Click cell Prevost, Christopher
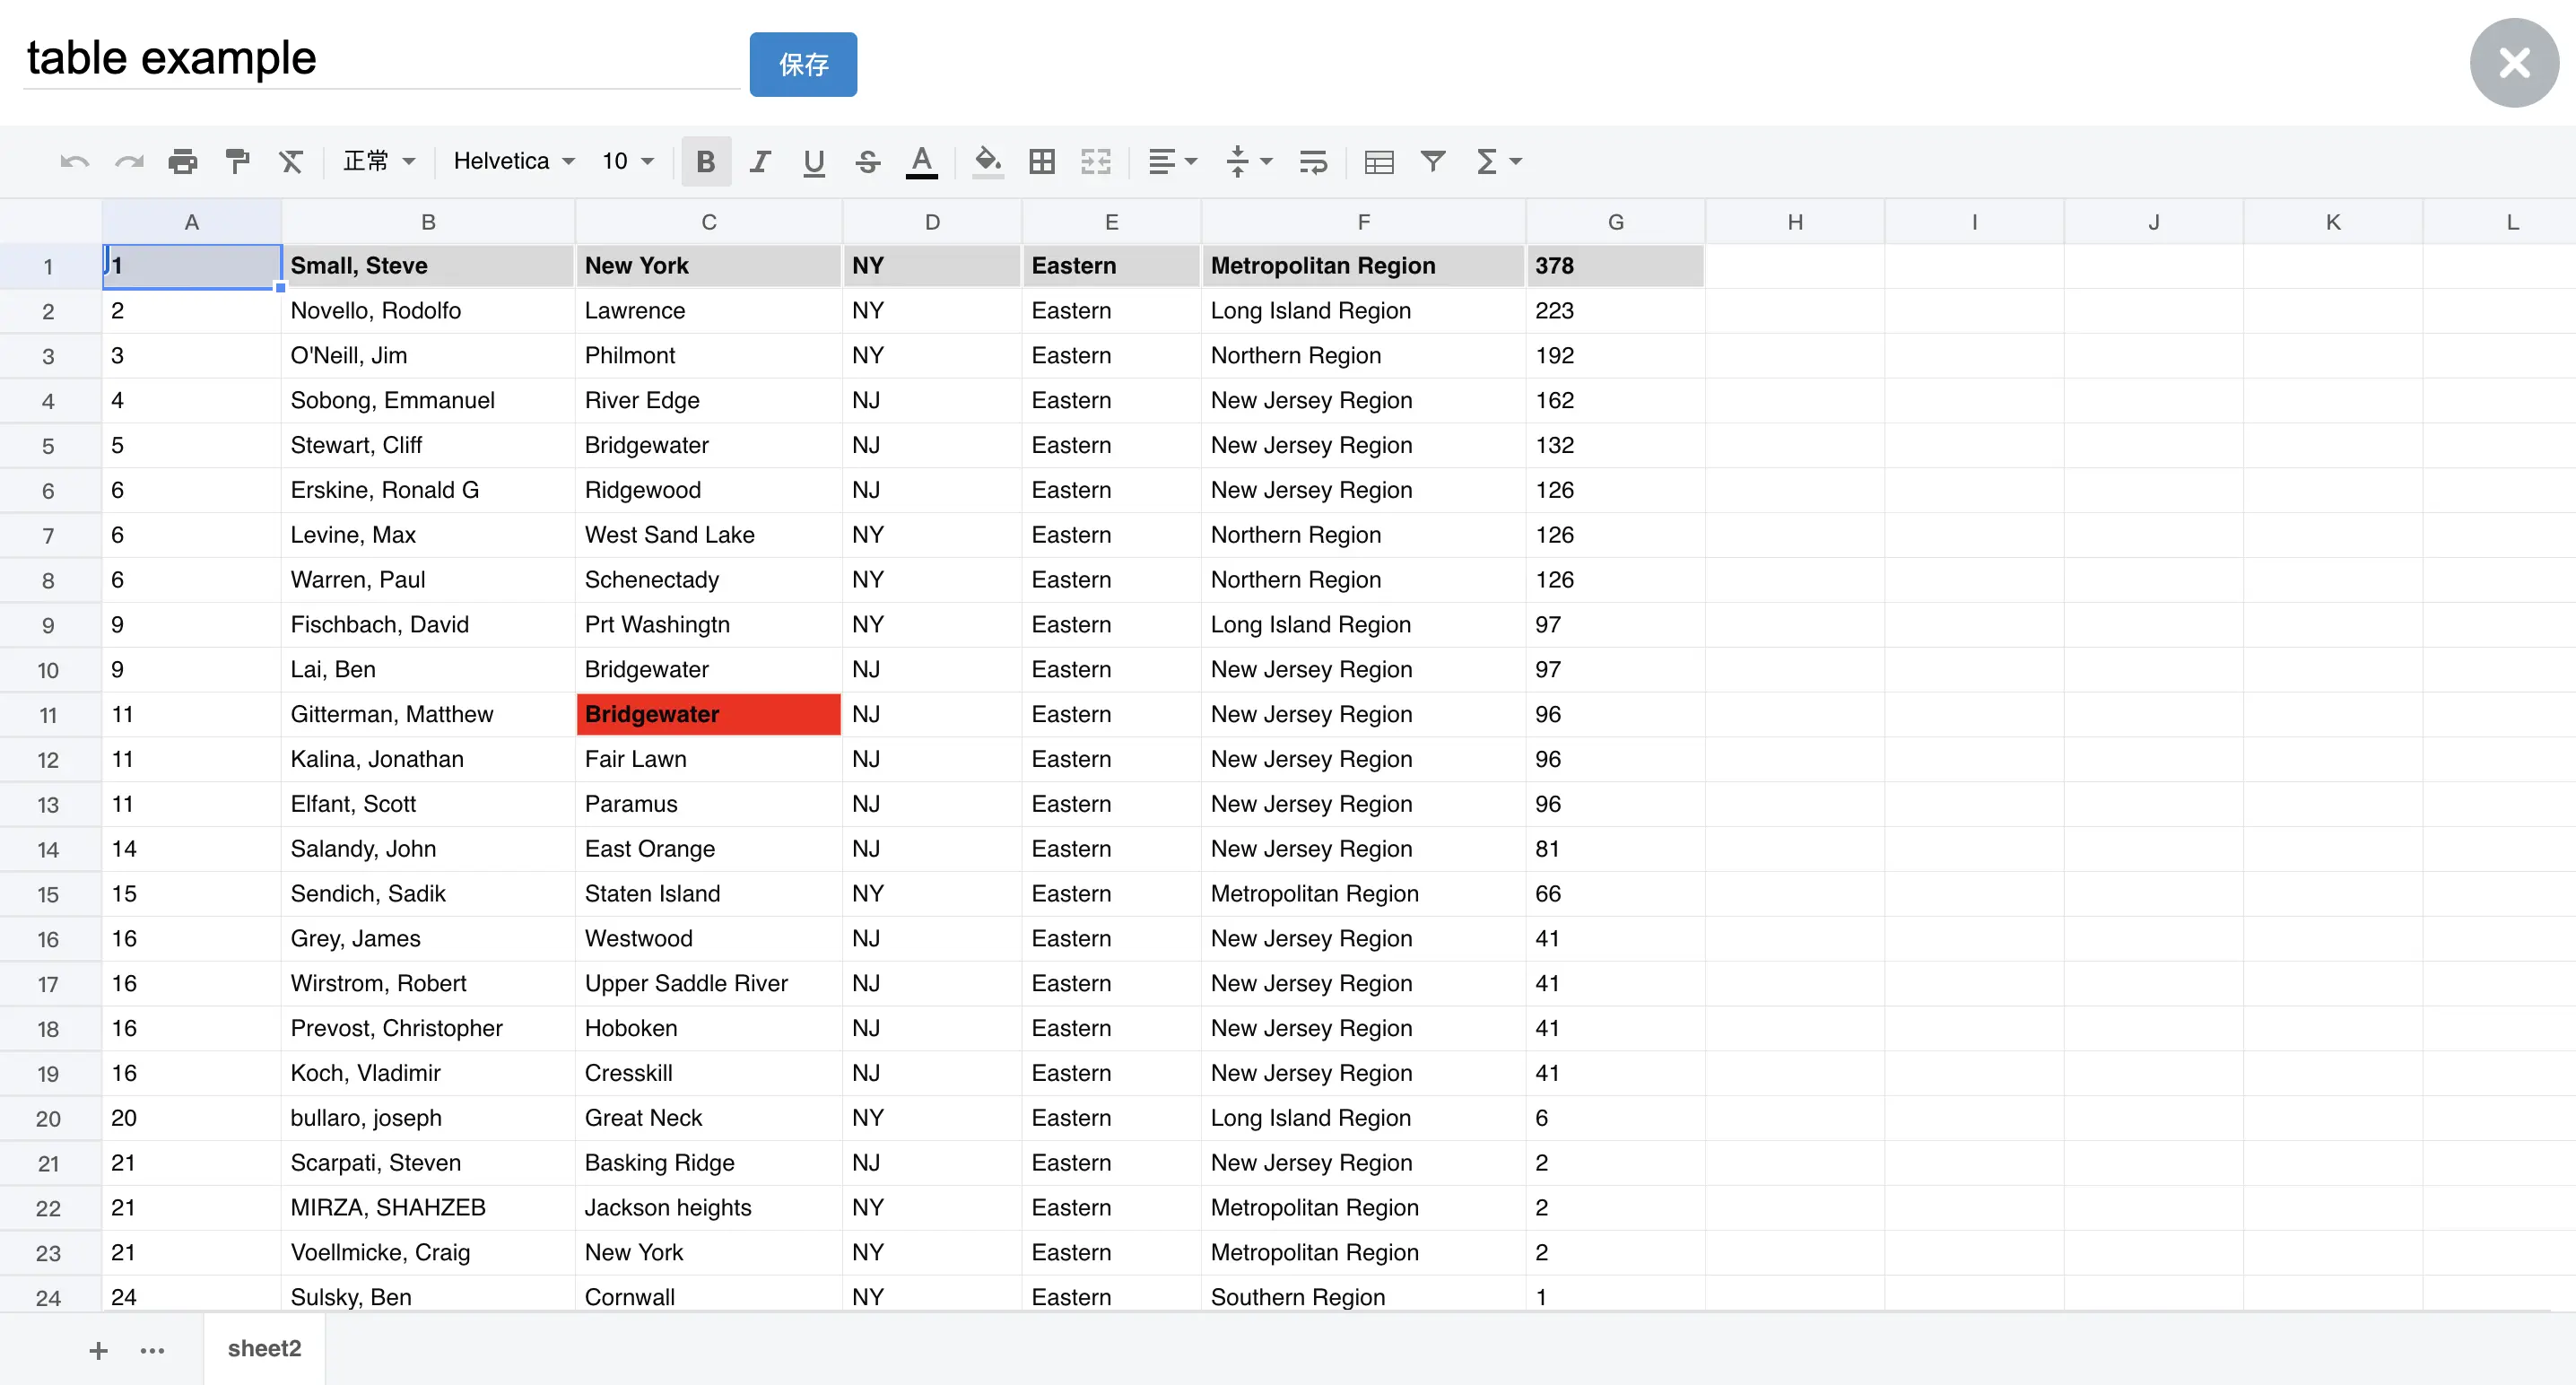The image size is (2576, 1385). click(x=428, y=1029)
